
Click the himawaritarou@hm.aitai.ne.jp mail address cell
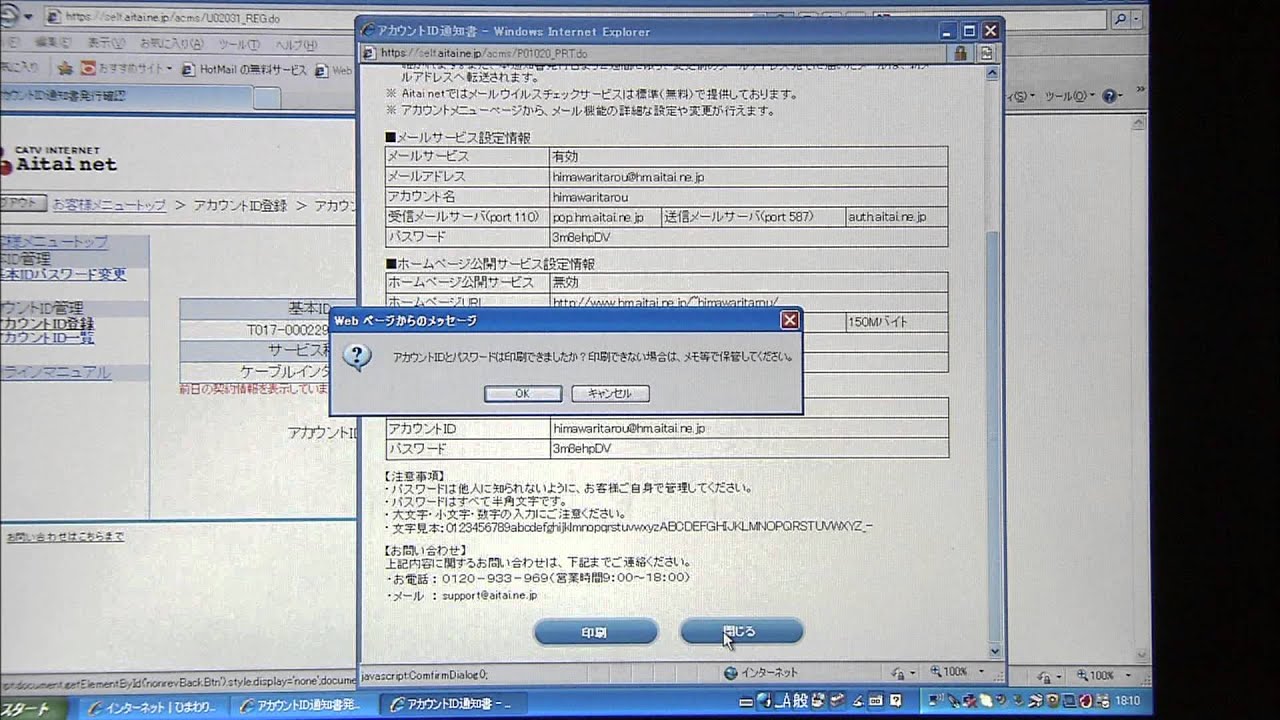click(748, 176)
